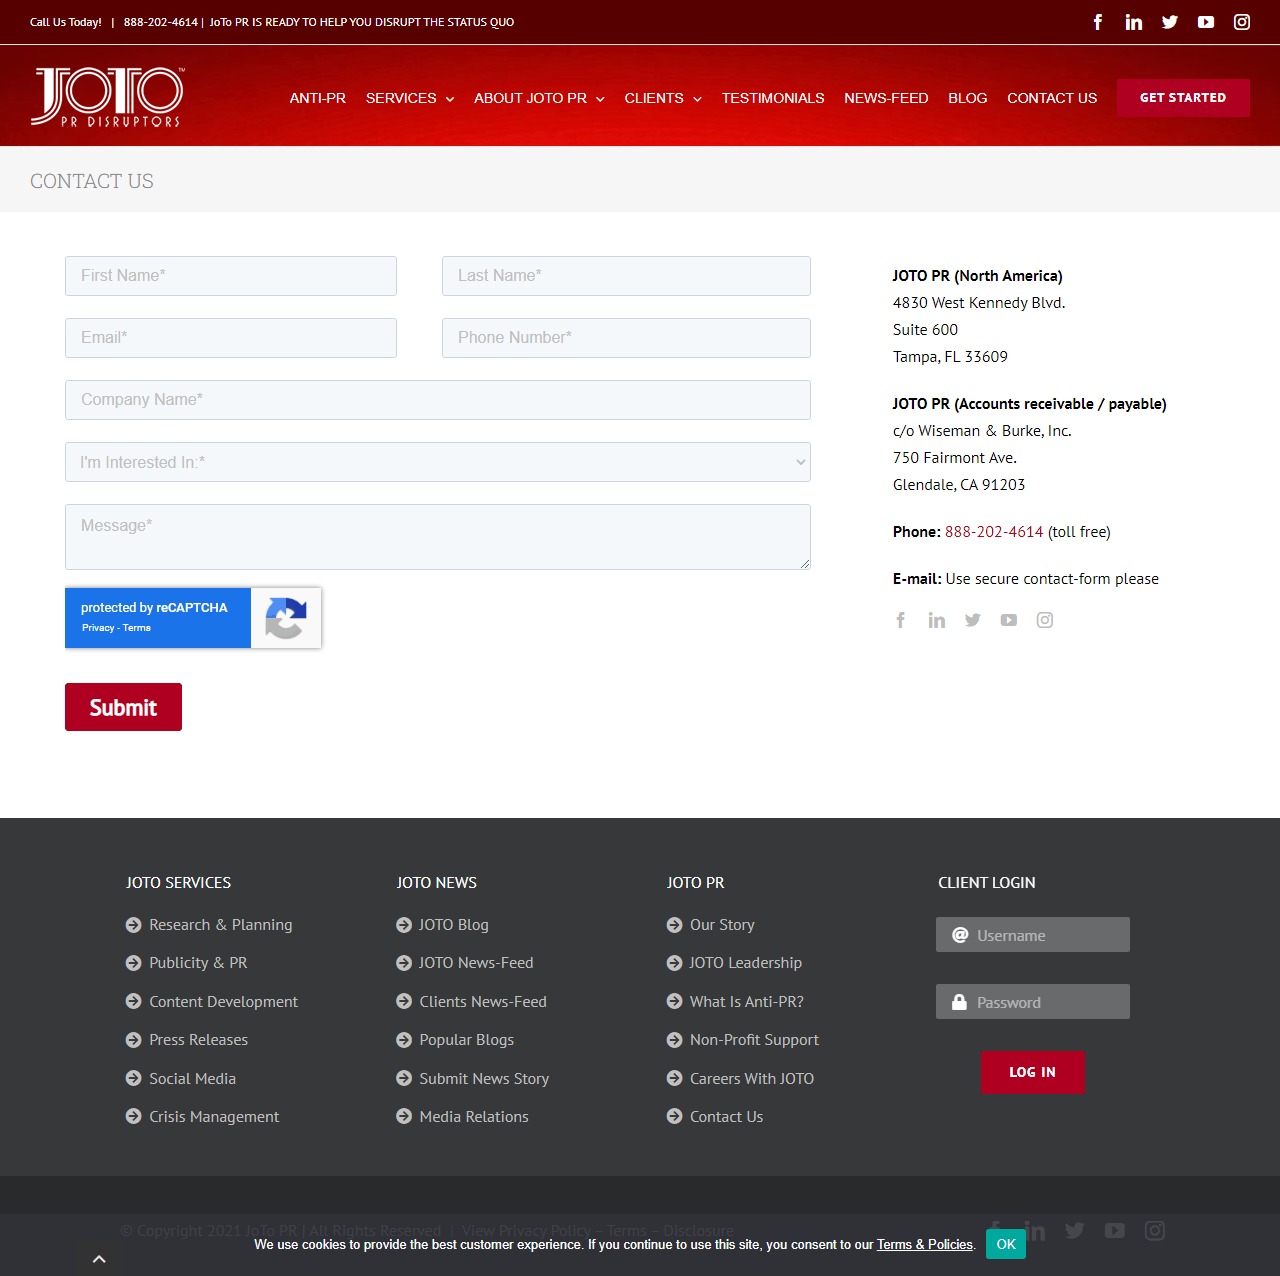Click the GET STARTED button
1280x1276 pixels.
[1183, 97]
